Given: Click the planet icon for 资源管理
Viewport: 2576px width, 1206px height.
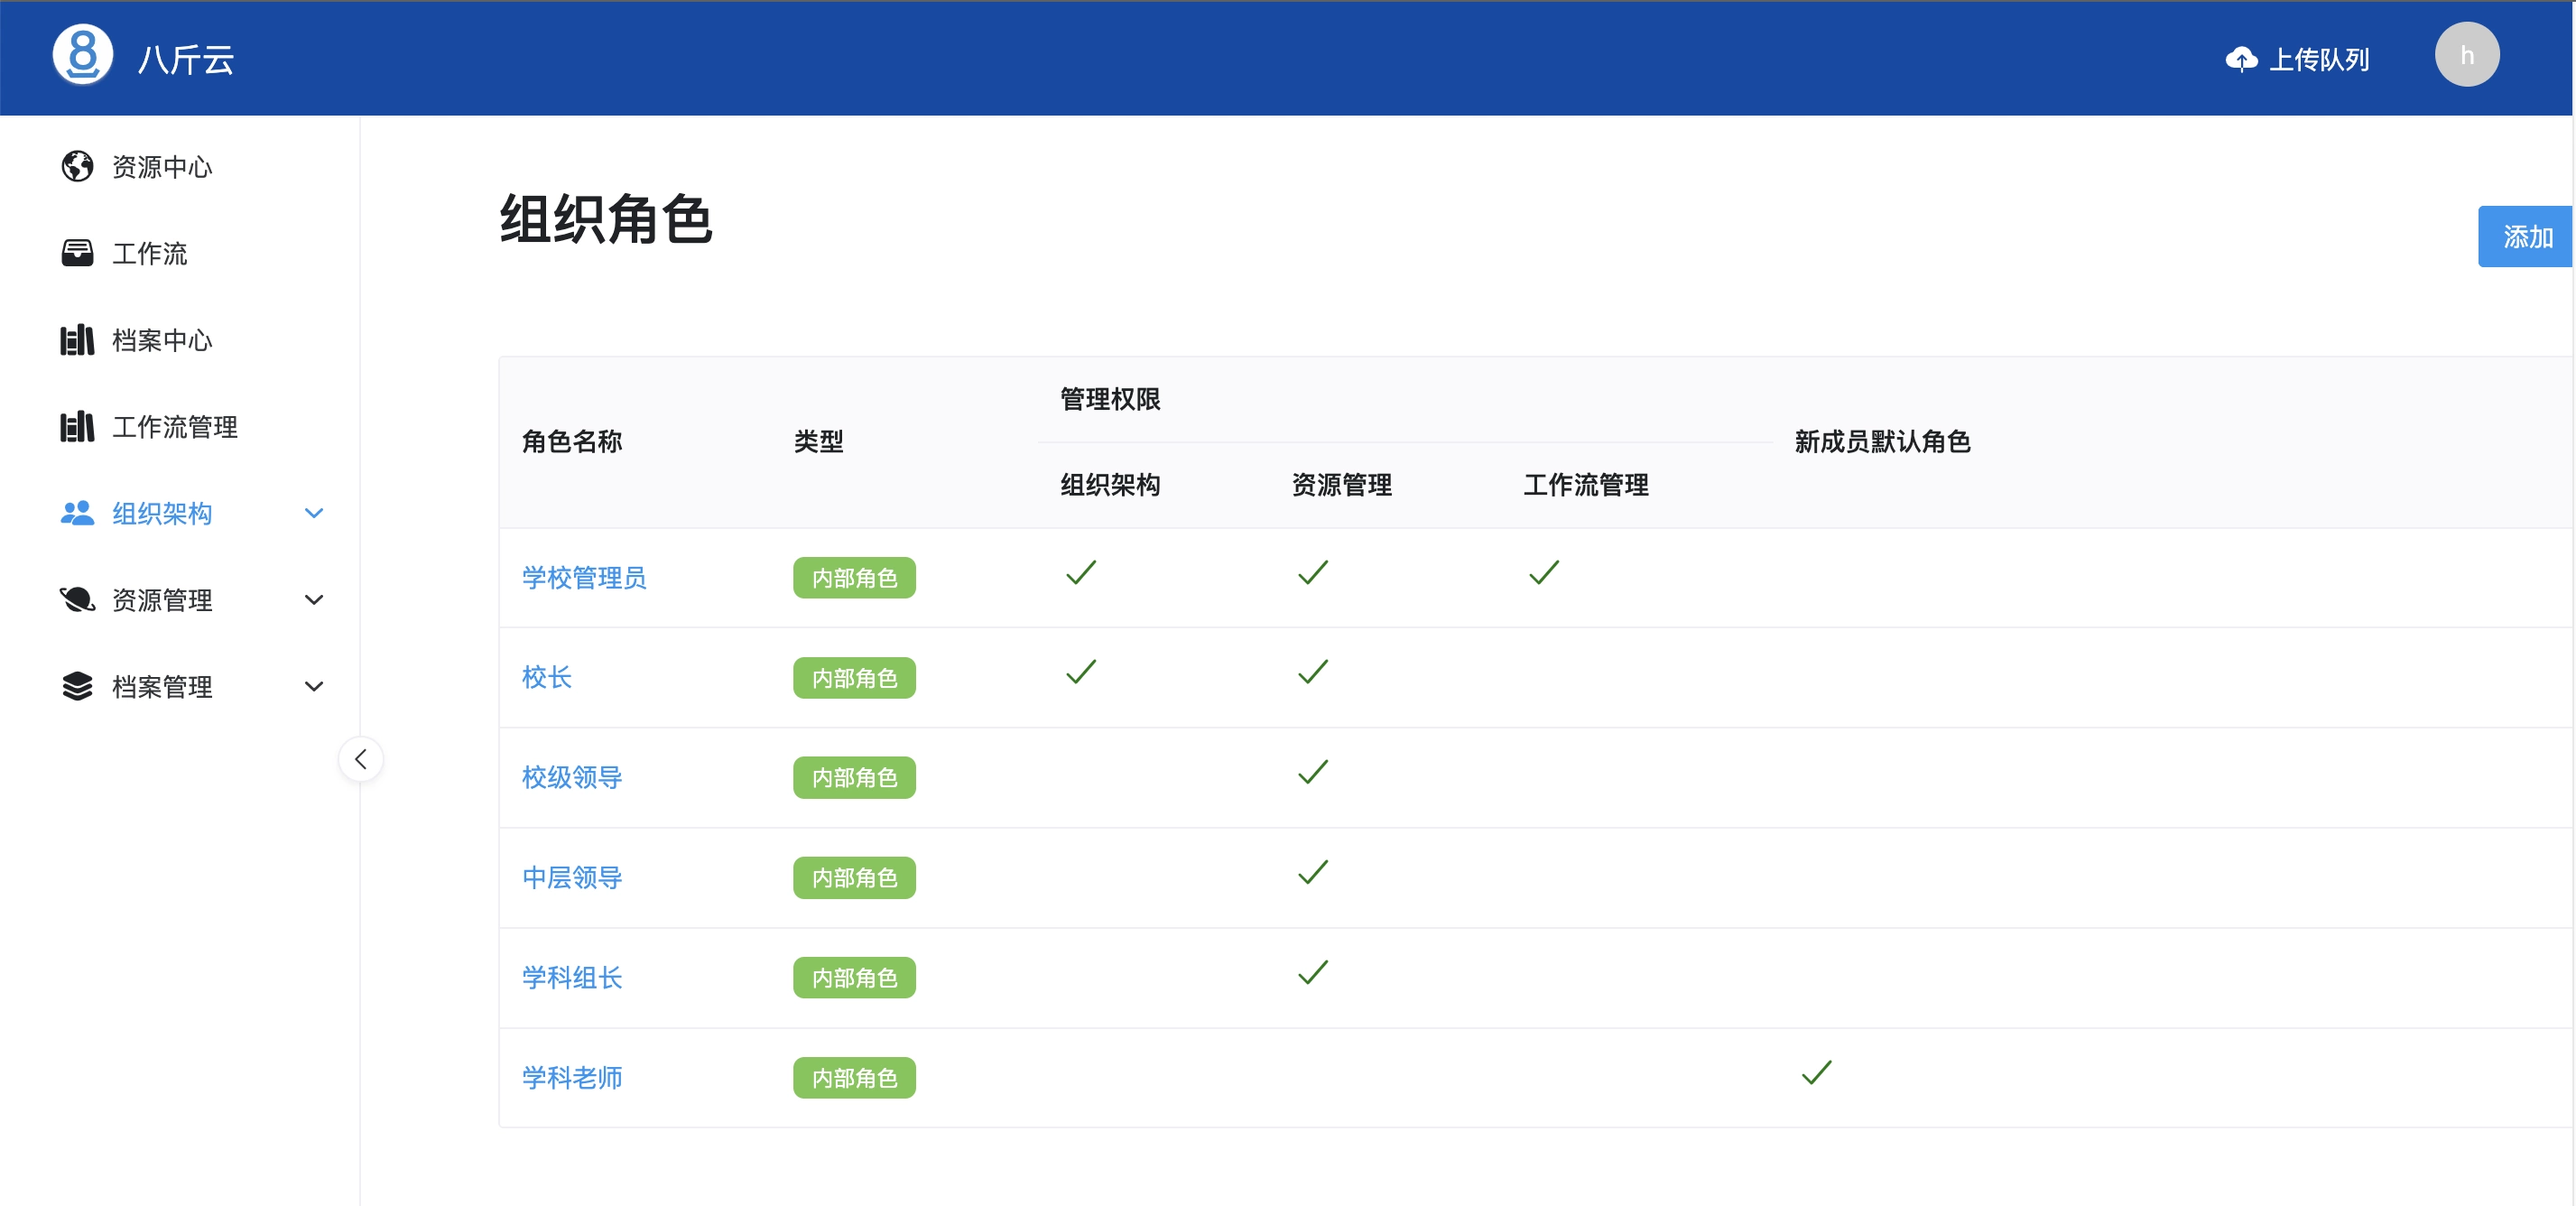Looking at the screenshot, I should pos(77,600).
